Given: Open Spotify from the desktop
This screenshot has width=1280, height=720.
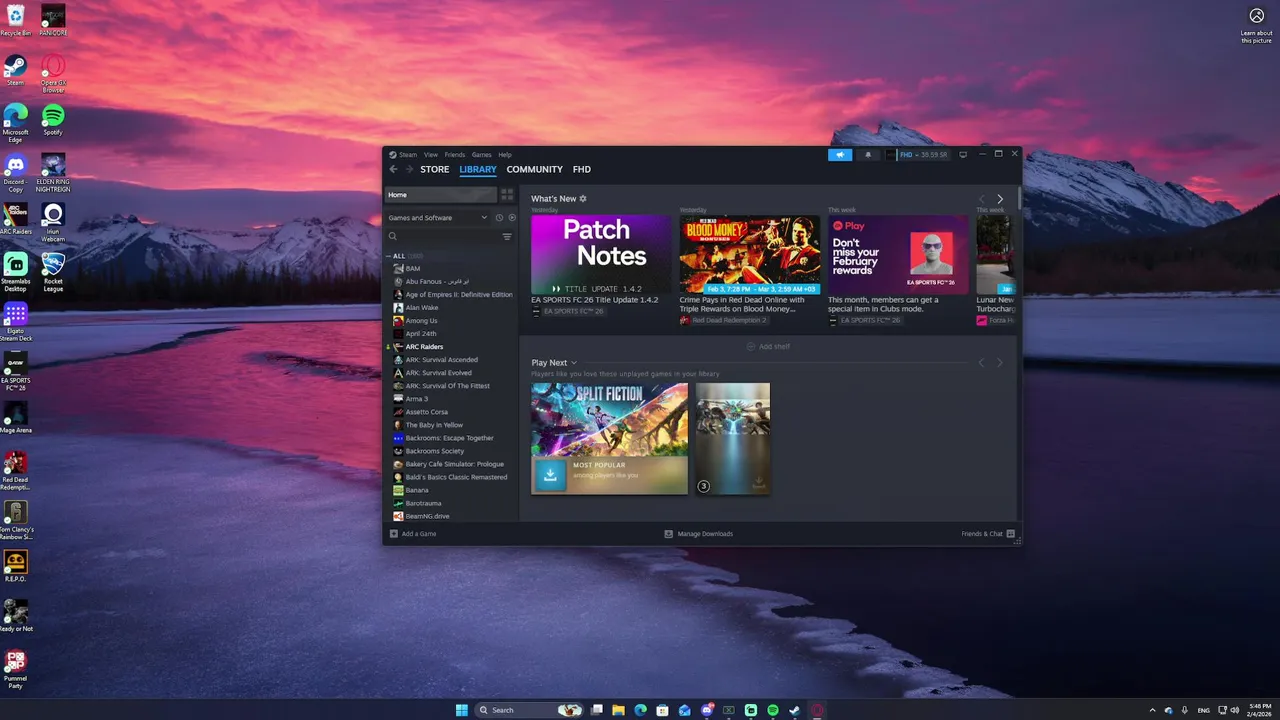Looking at the screenshot, I should pyautogui.click(x=53, y=120).
